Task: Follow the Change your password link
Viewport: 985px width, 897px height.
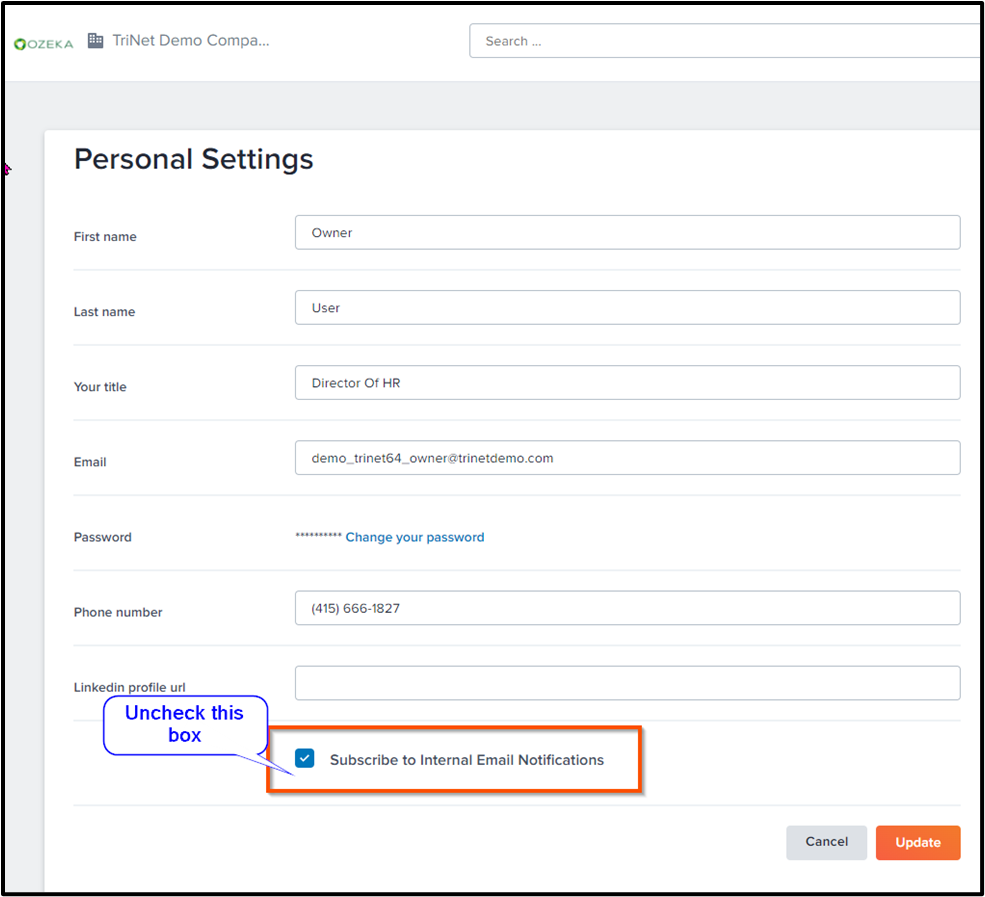Action: (415, 537)
